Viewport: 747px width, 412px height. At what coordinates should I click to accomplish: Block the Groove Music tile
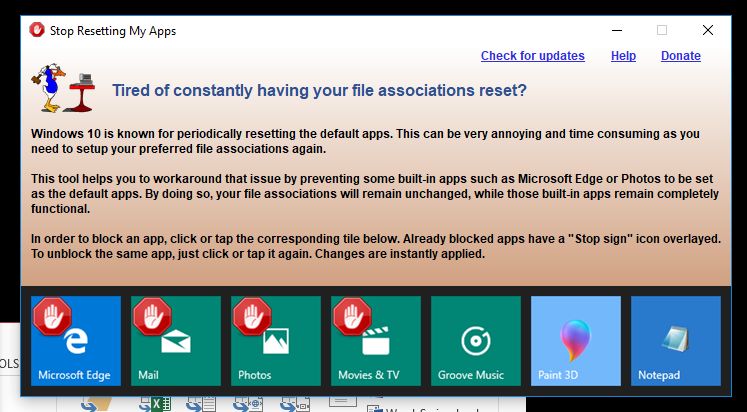tap(476, 341)
